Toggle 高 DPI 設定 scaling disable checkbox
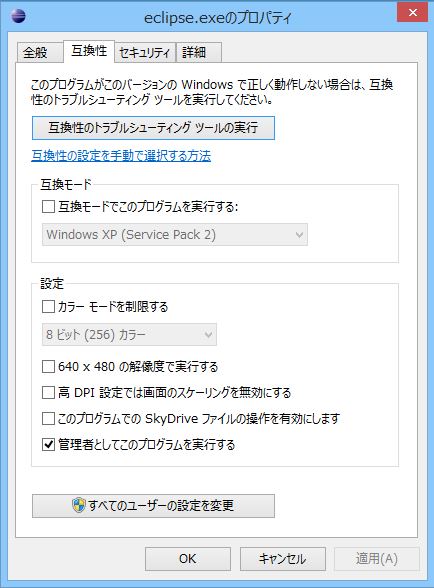 (48, 393)
